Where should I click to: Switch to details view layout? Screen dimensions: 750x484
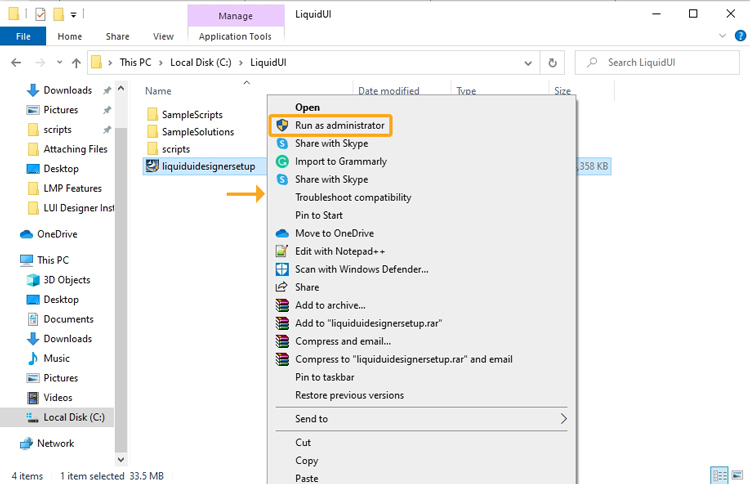pyautogui.click(x=720, y=475)
